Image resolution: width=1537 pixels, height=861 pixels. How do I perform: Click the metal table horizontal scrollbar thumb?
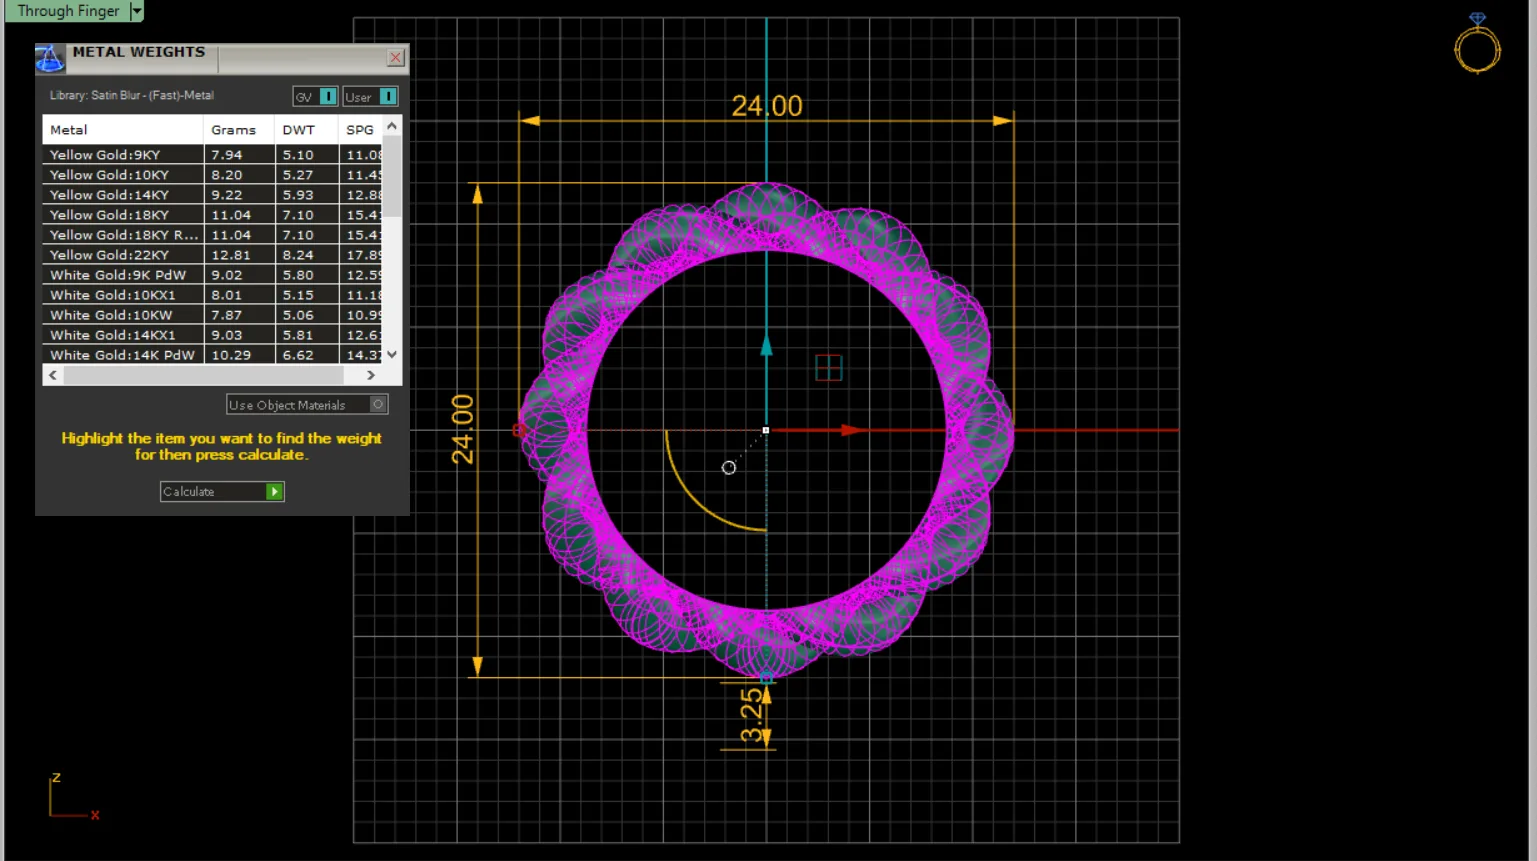203,375
